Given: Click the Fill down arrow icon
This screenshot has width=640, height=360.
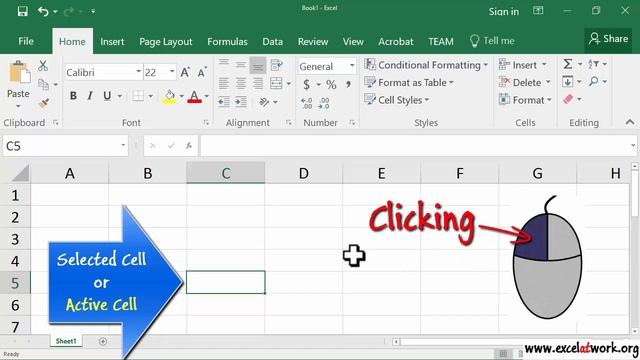Looking at the screenshot, I should 567,82.
